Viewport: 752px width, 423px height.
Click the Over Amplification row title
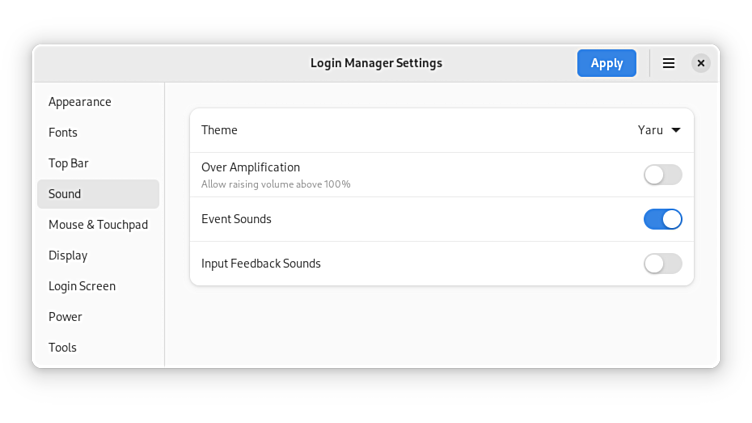(250, 167)
